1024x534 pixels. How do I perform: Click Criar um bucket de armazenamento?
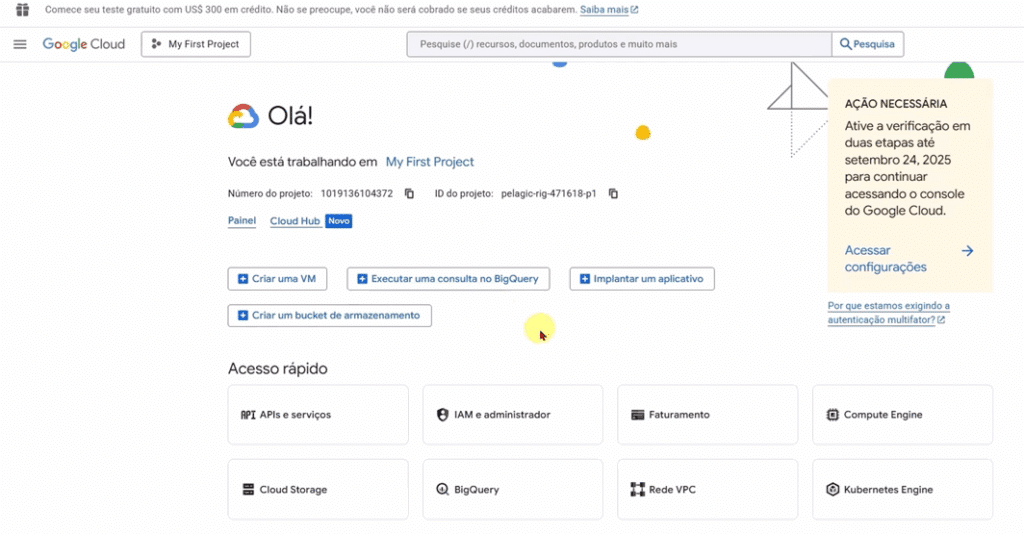click(x=330, y=315)
